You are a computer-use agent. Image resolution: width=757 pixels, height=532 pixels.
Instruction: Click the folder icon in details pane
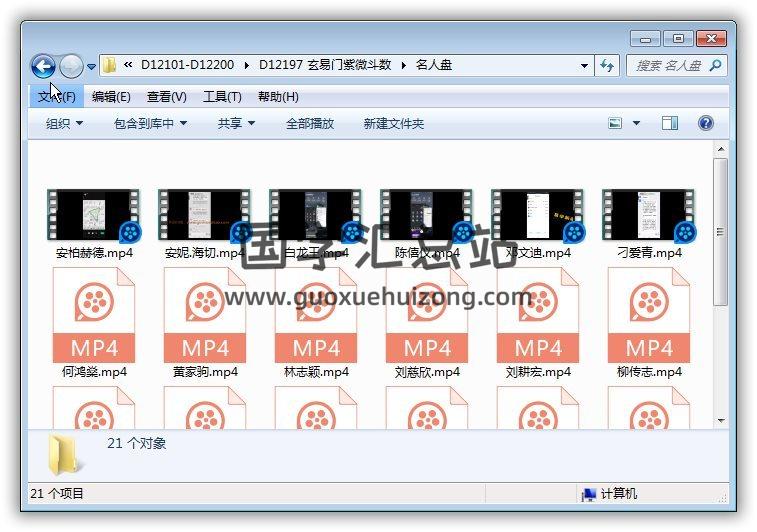coord(65,454)
